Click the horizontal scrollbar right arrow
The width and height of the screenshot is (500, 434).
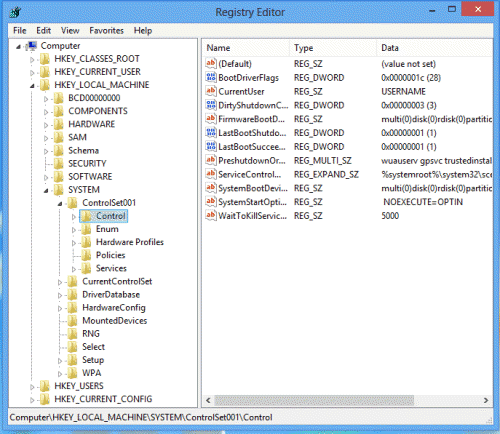pyautogui.click(x=486, y=400)
